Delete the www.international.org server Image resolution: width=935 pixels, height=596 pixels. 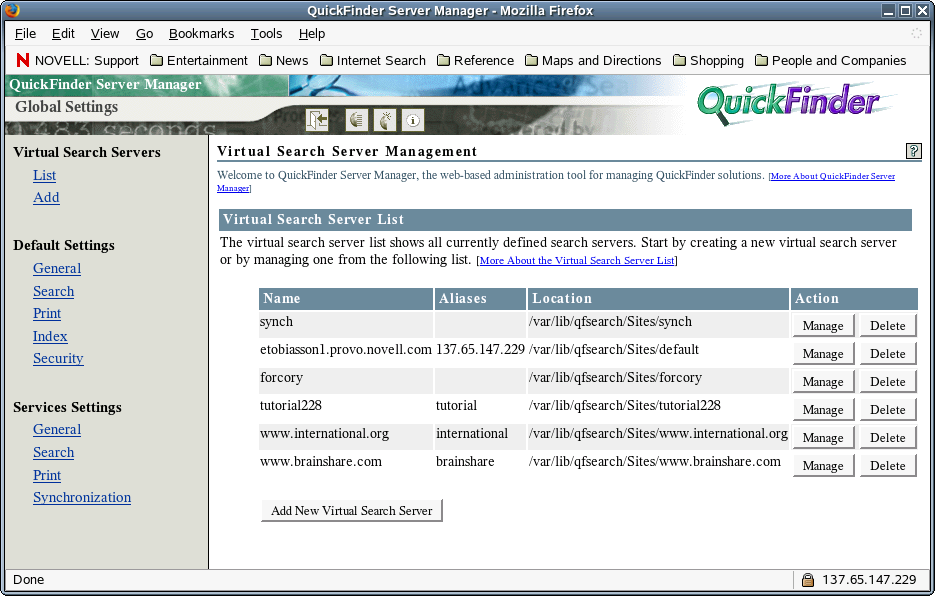click(x=887, y=437)
